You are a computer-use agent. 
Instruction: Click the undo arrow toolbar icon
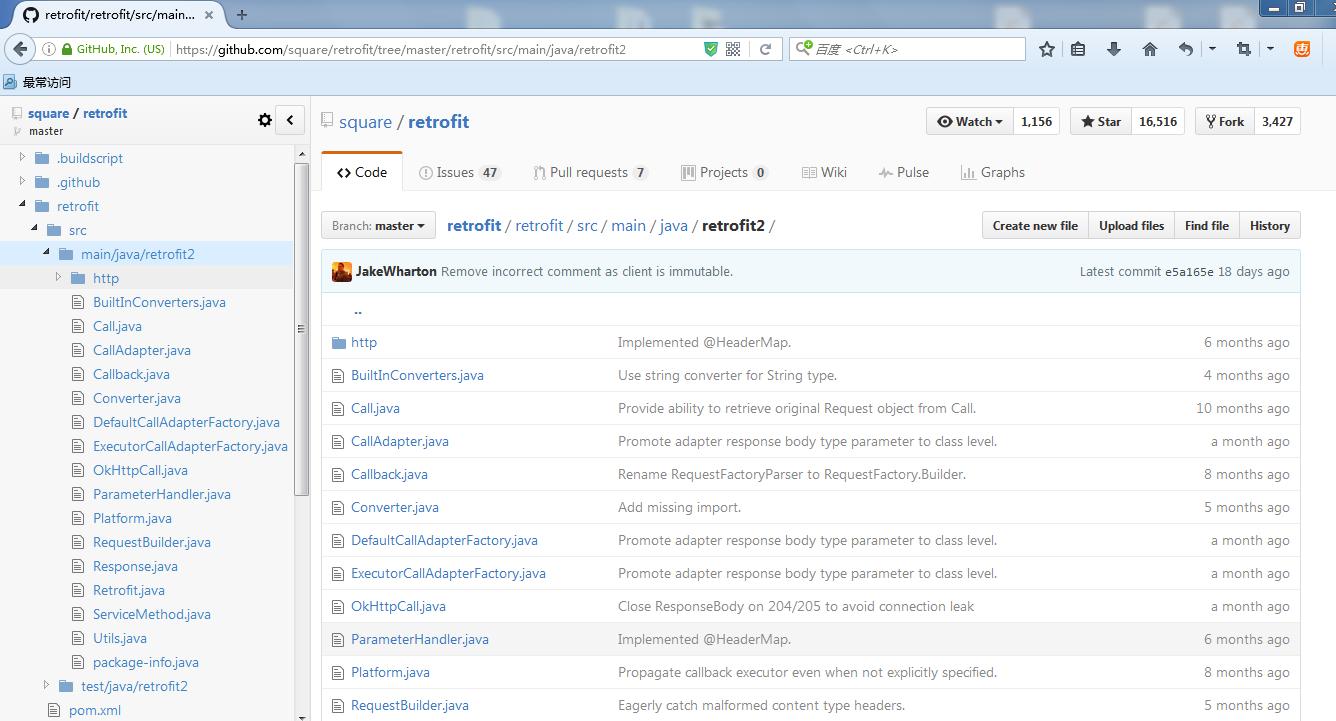1186,49
